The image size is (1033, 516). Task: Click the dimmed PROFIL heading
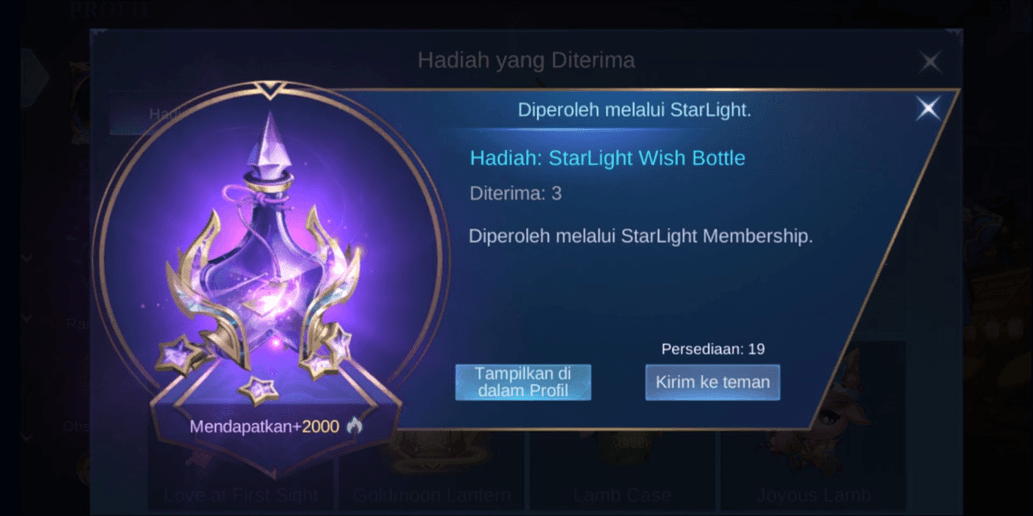tap(109, 9)
